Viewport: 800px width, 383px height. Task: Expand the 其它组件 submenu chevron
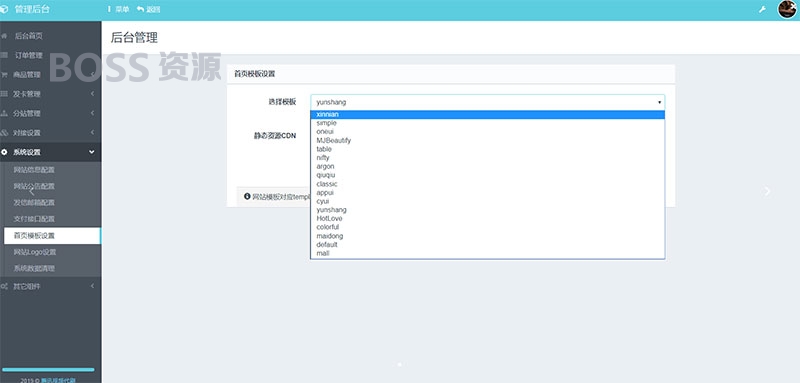[x=92, y=286]
